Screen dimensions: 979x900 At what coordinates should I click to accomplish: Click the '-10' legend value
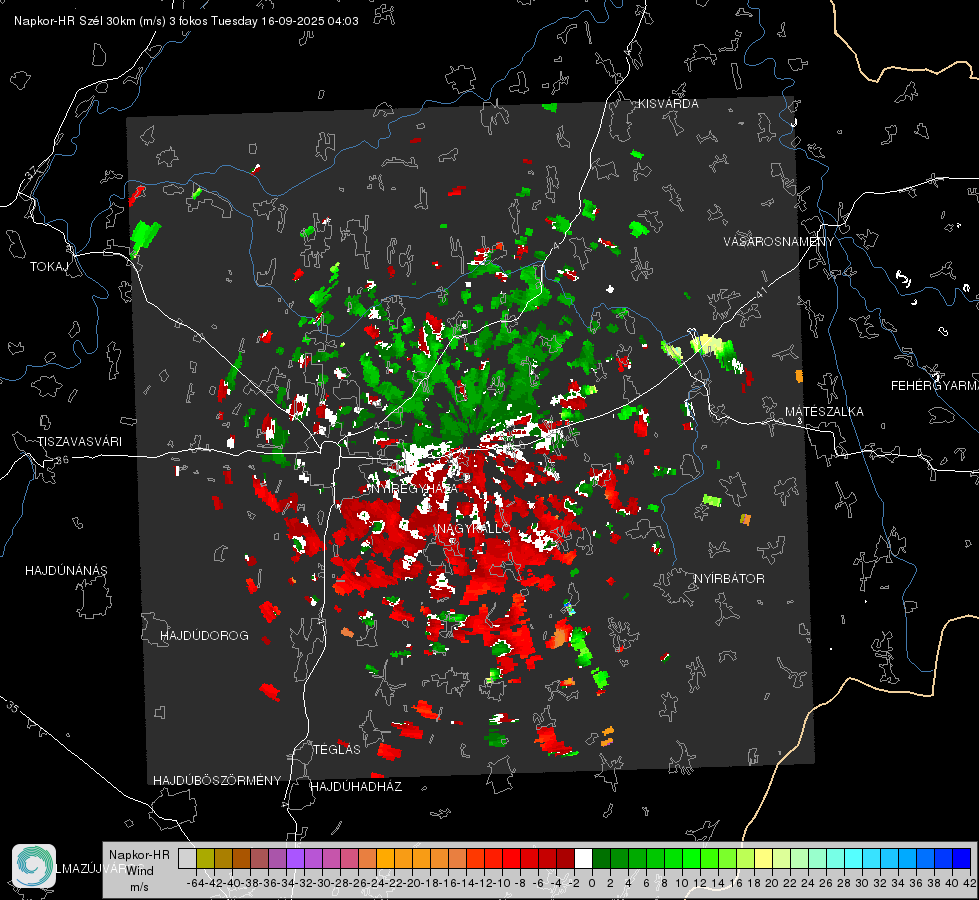[x=502, y=883]
